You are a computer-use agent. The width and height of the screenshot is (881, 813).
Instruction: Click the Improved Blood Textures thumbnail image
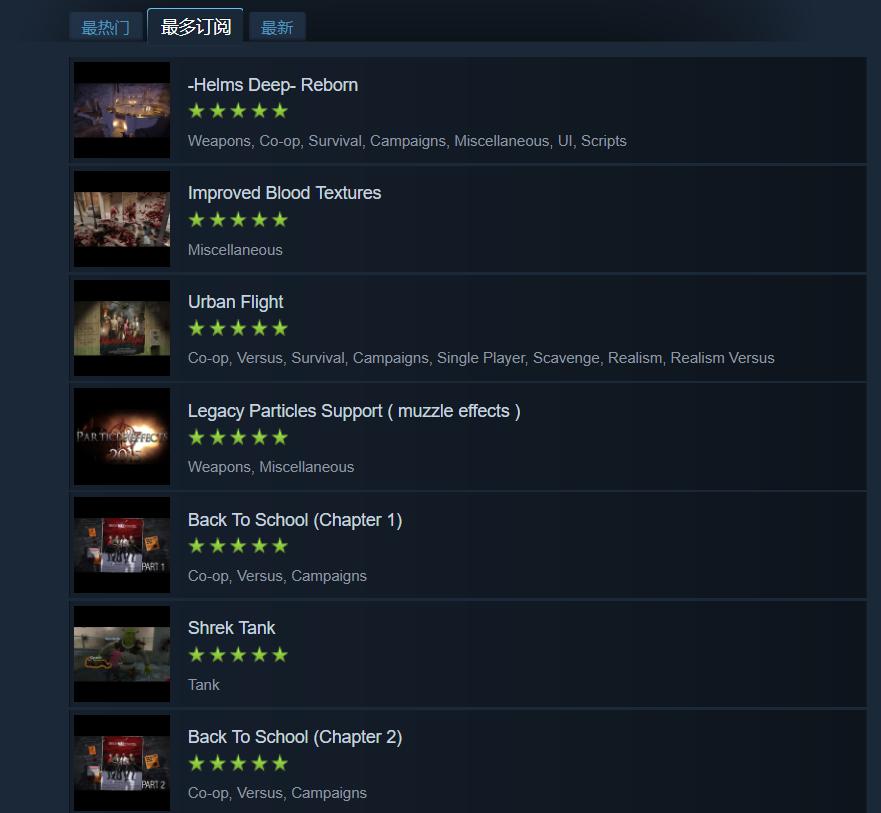click(x=122, y=219)
